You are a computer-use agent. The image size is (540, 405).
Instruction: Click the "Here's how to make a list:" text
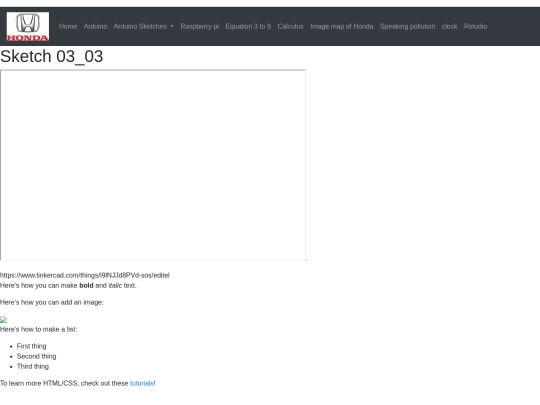(x=39, y=329)
